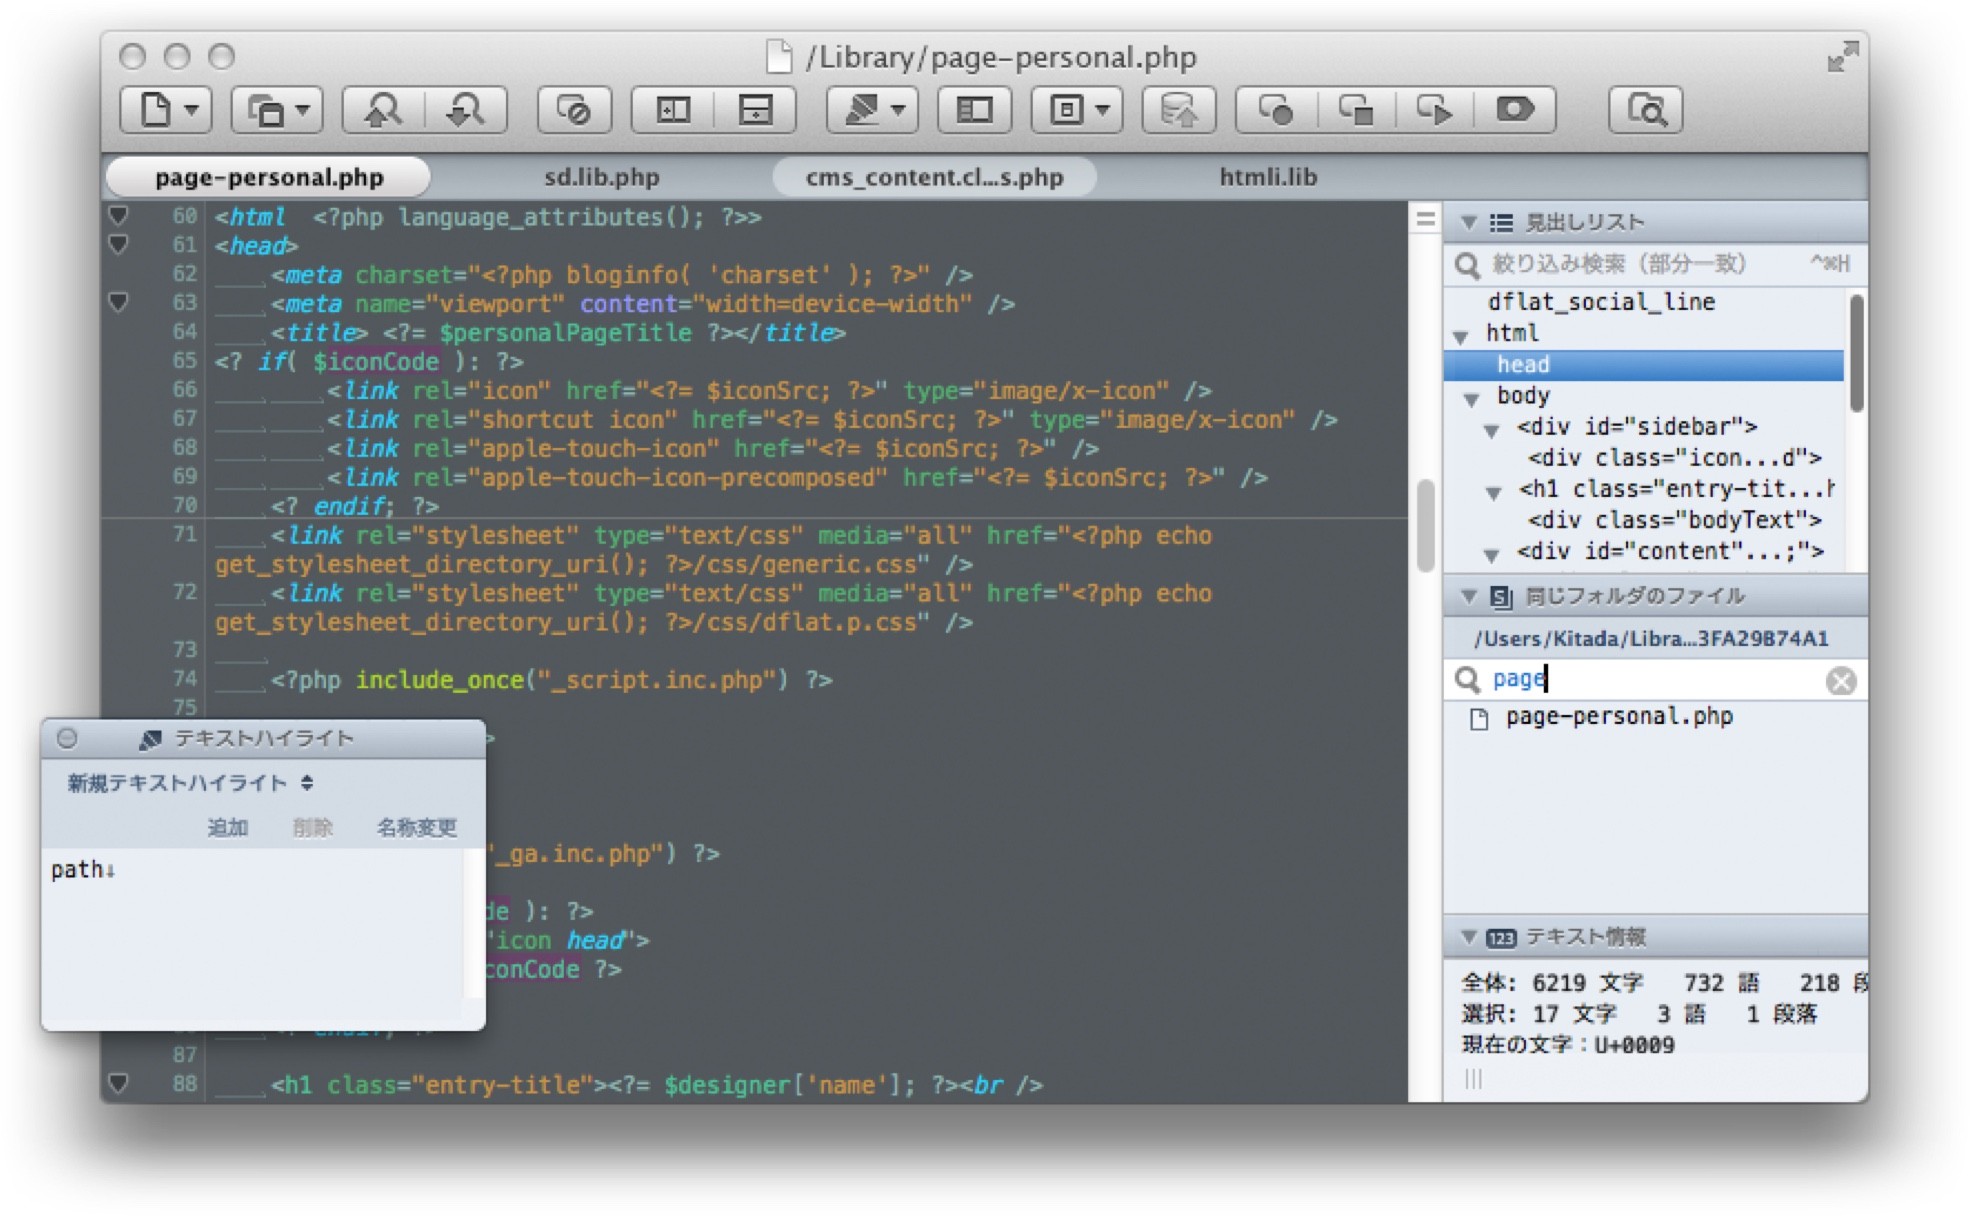Click the new document toolbar button

click(156, 110)
